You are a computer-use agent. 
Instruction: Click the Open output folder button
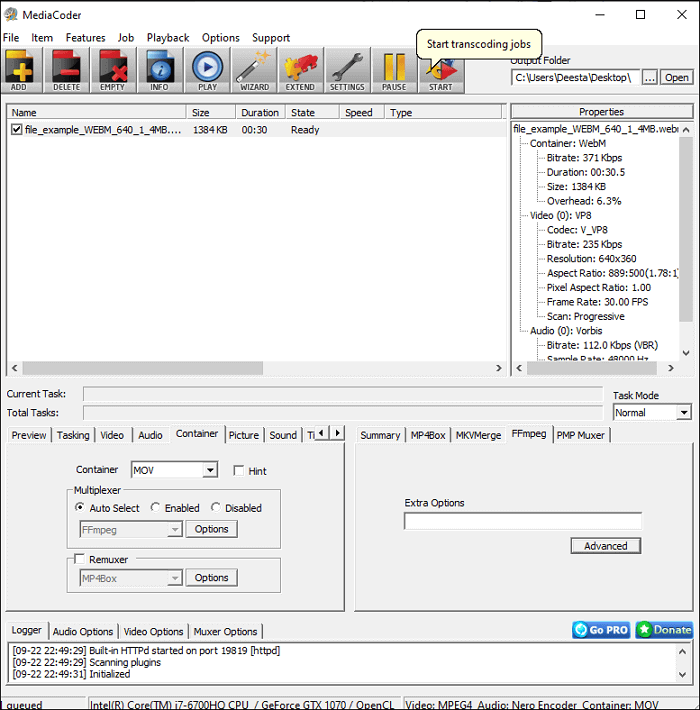click(677, 77)
